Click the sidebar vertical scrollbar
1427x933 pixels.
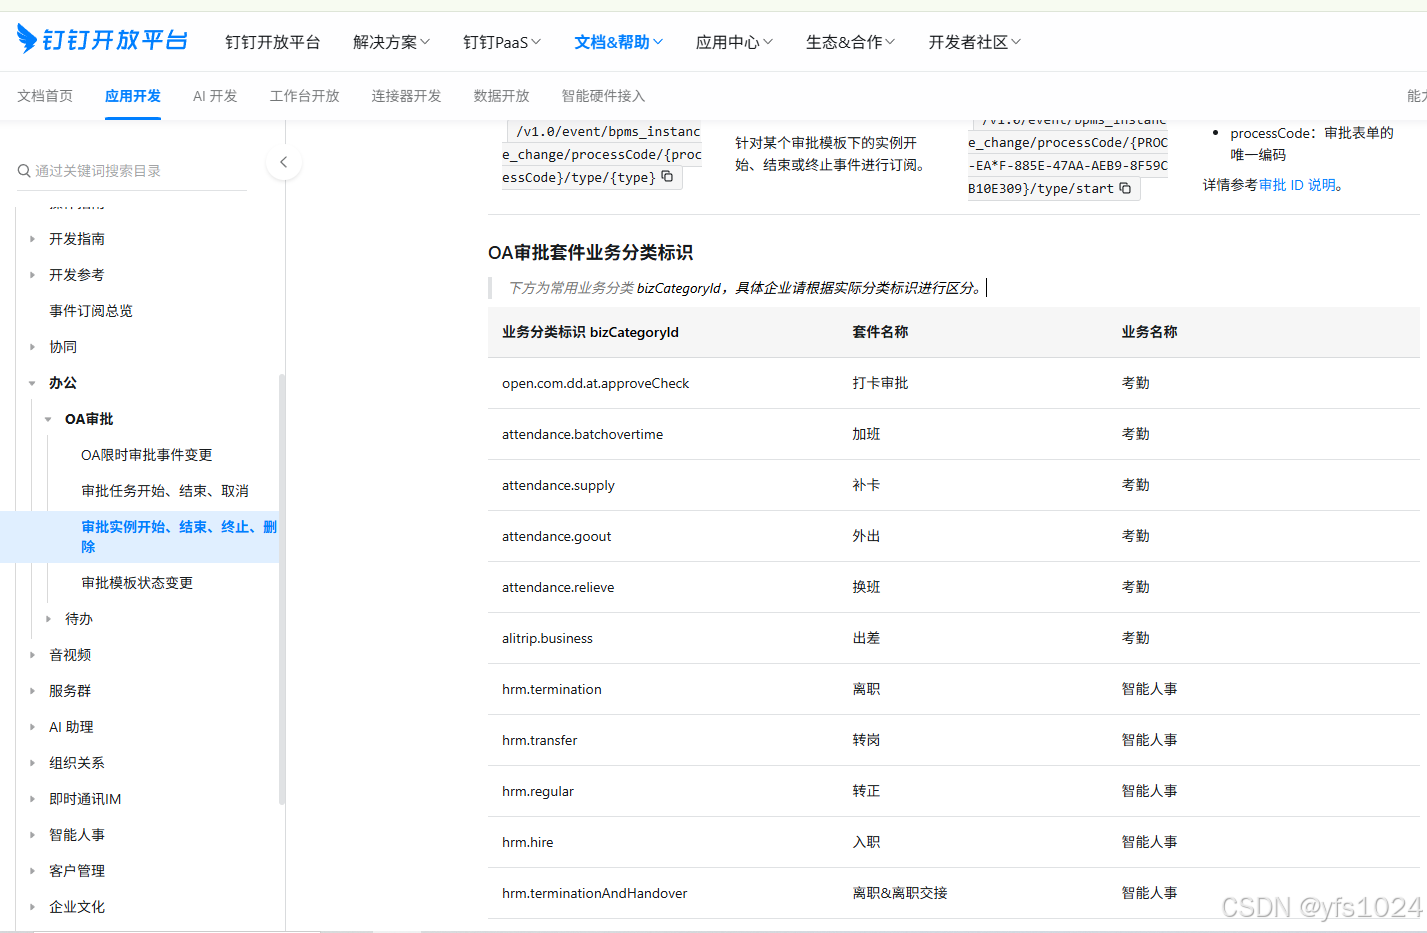point(282,588)
